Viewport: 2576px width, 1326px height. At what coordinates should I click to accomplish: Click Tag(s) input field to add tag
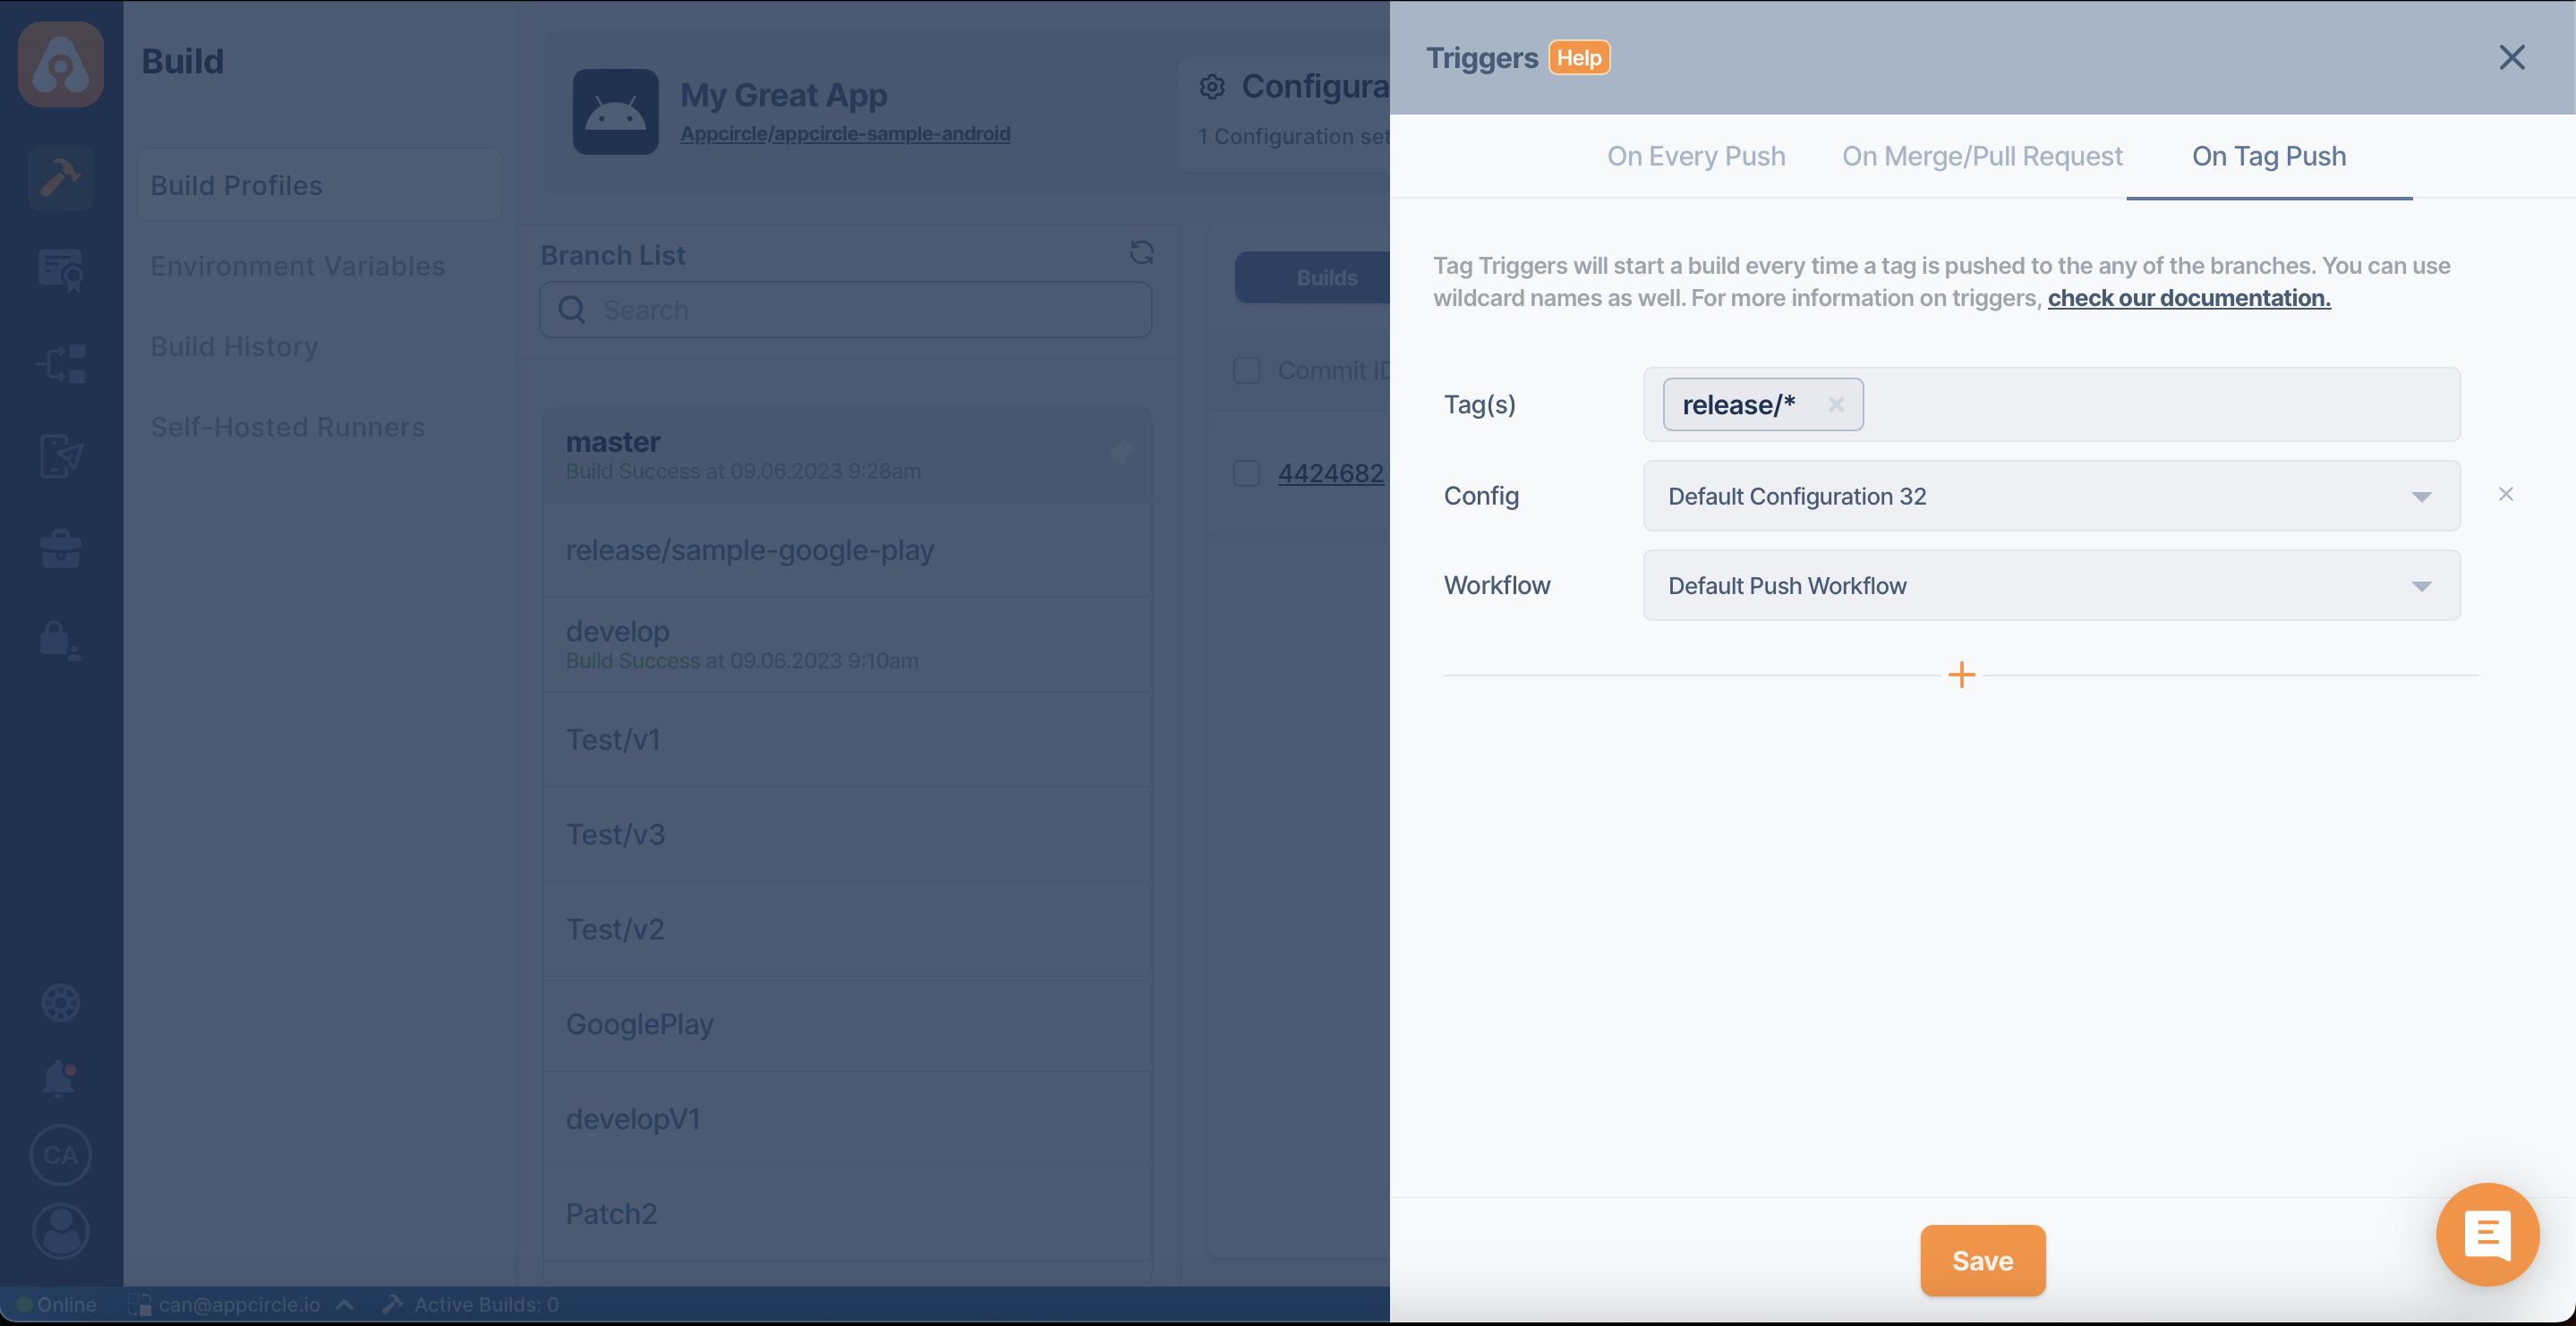coord(2148,404)
